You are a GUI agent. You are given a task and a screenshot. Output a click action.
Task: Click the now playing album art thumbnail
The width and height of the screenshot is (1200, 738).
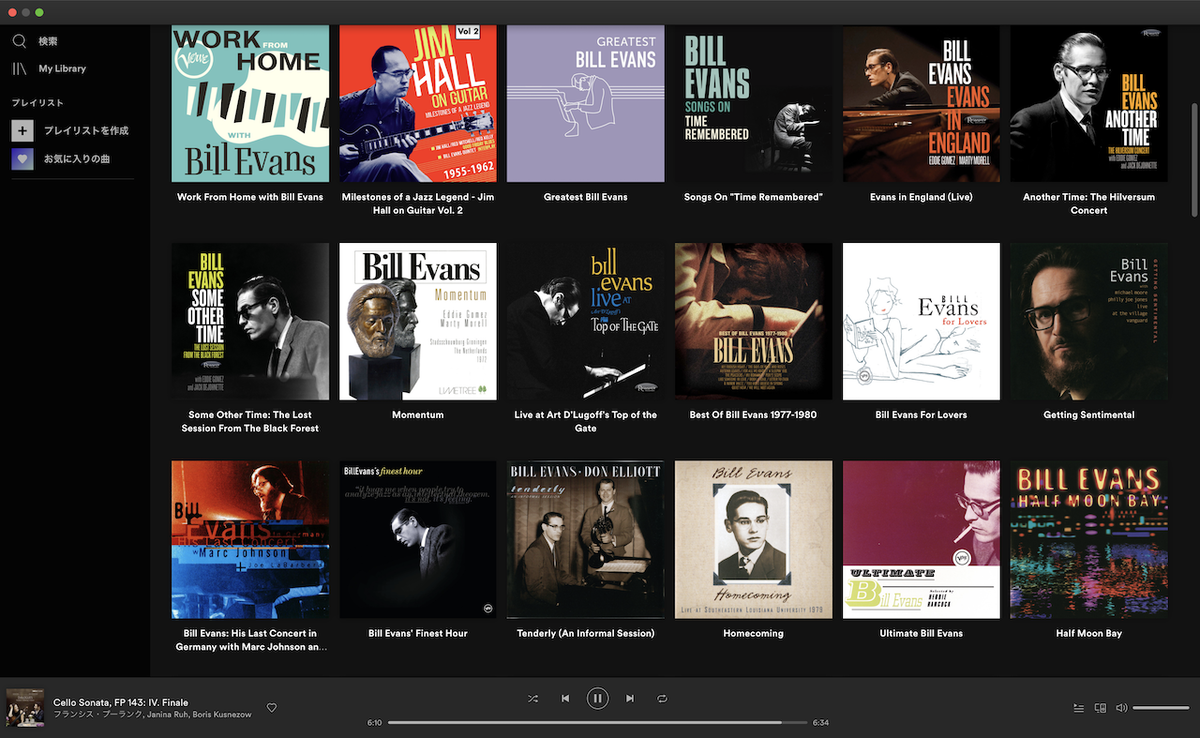tap(25, 707)
